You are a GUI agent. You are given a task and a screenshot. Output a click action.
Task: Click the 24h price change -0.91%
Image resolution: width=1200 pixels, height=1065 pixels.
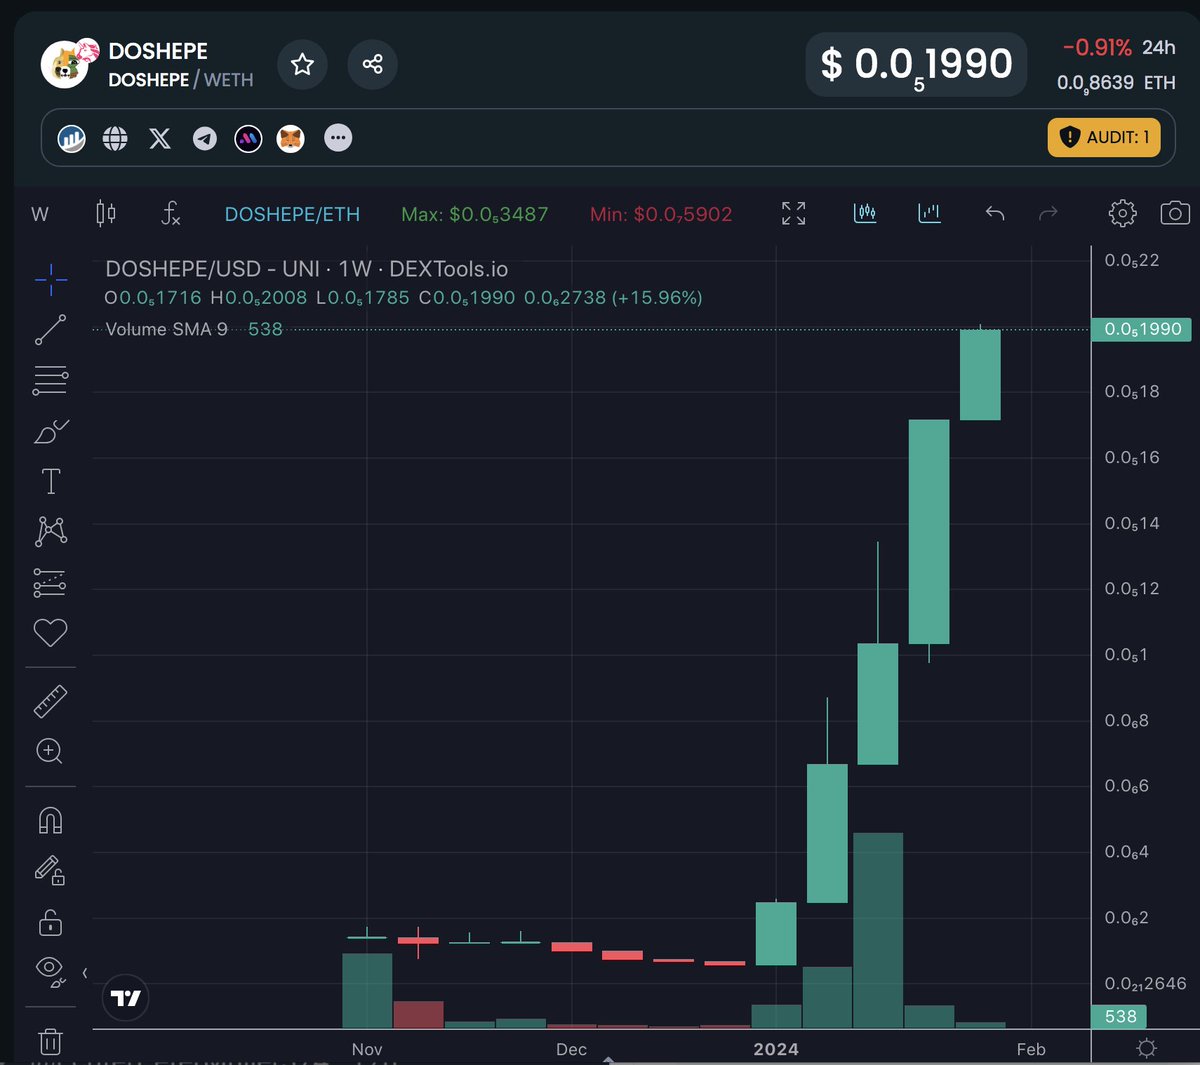click(1097, 47)
